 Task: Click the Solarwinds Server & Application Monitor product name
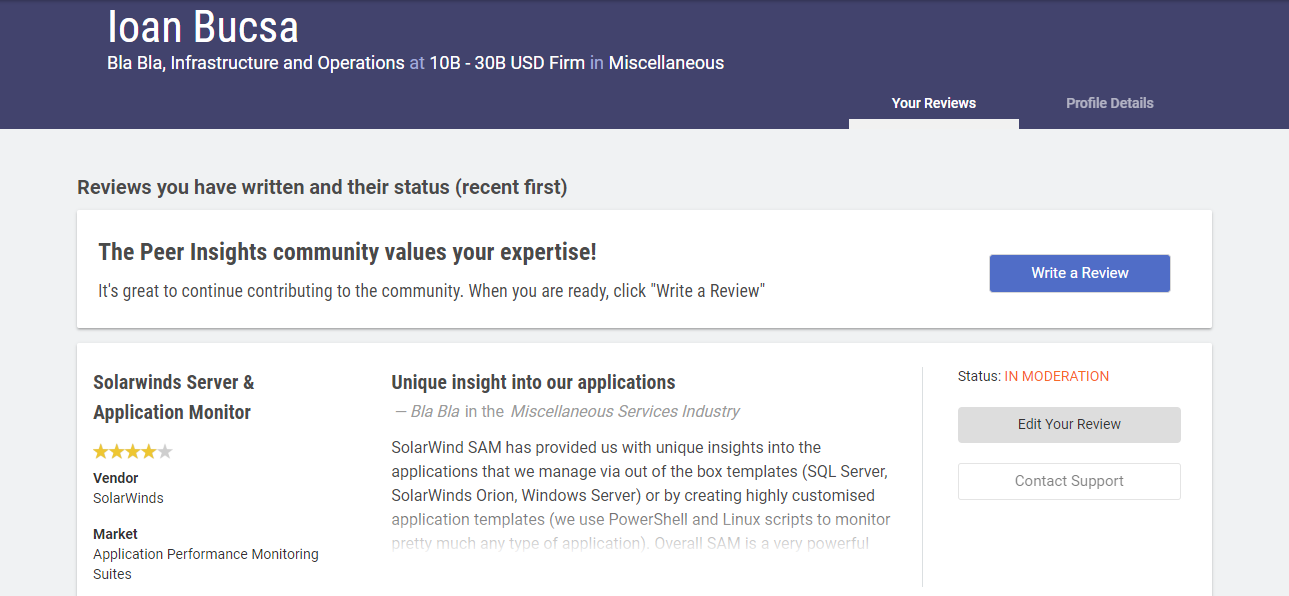pyautogui.click(x=173, y=397)
